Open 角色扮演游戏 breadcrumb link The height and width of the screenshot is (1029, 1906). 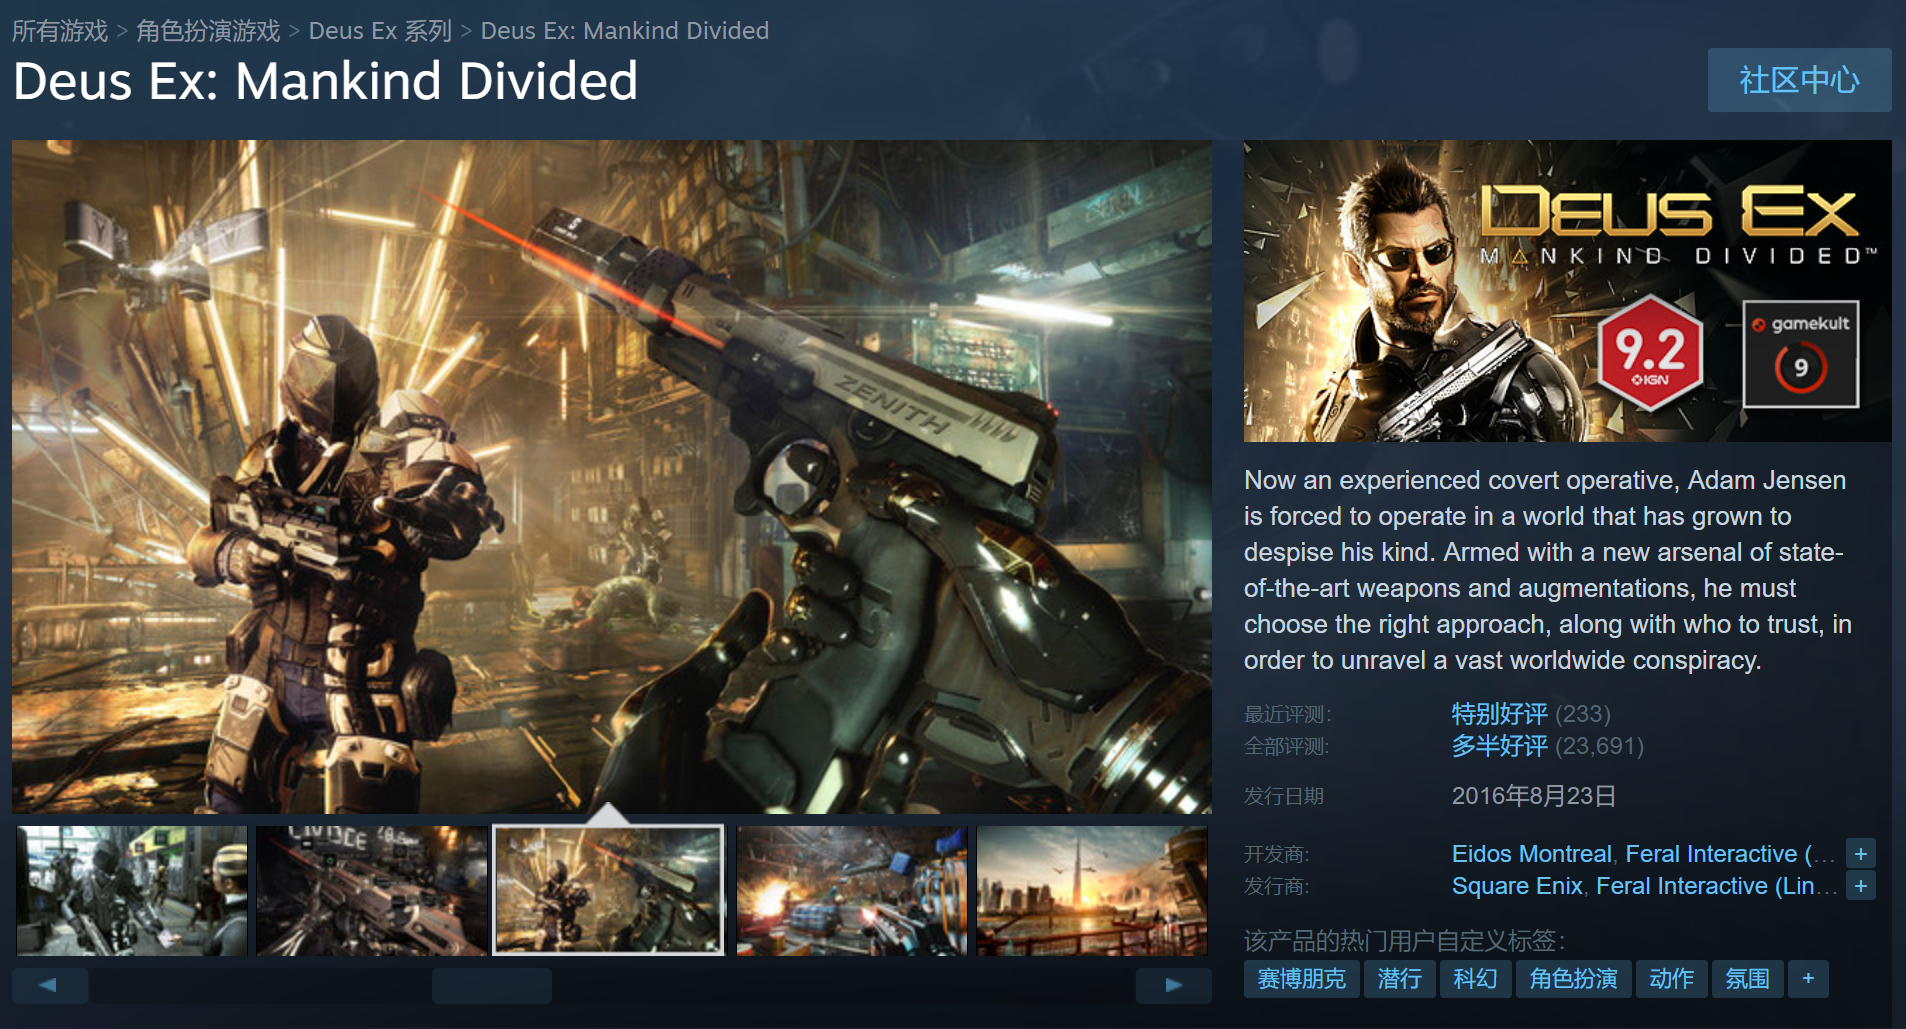(x=208, y=31)
